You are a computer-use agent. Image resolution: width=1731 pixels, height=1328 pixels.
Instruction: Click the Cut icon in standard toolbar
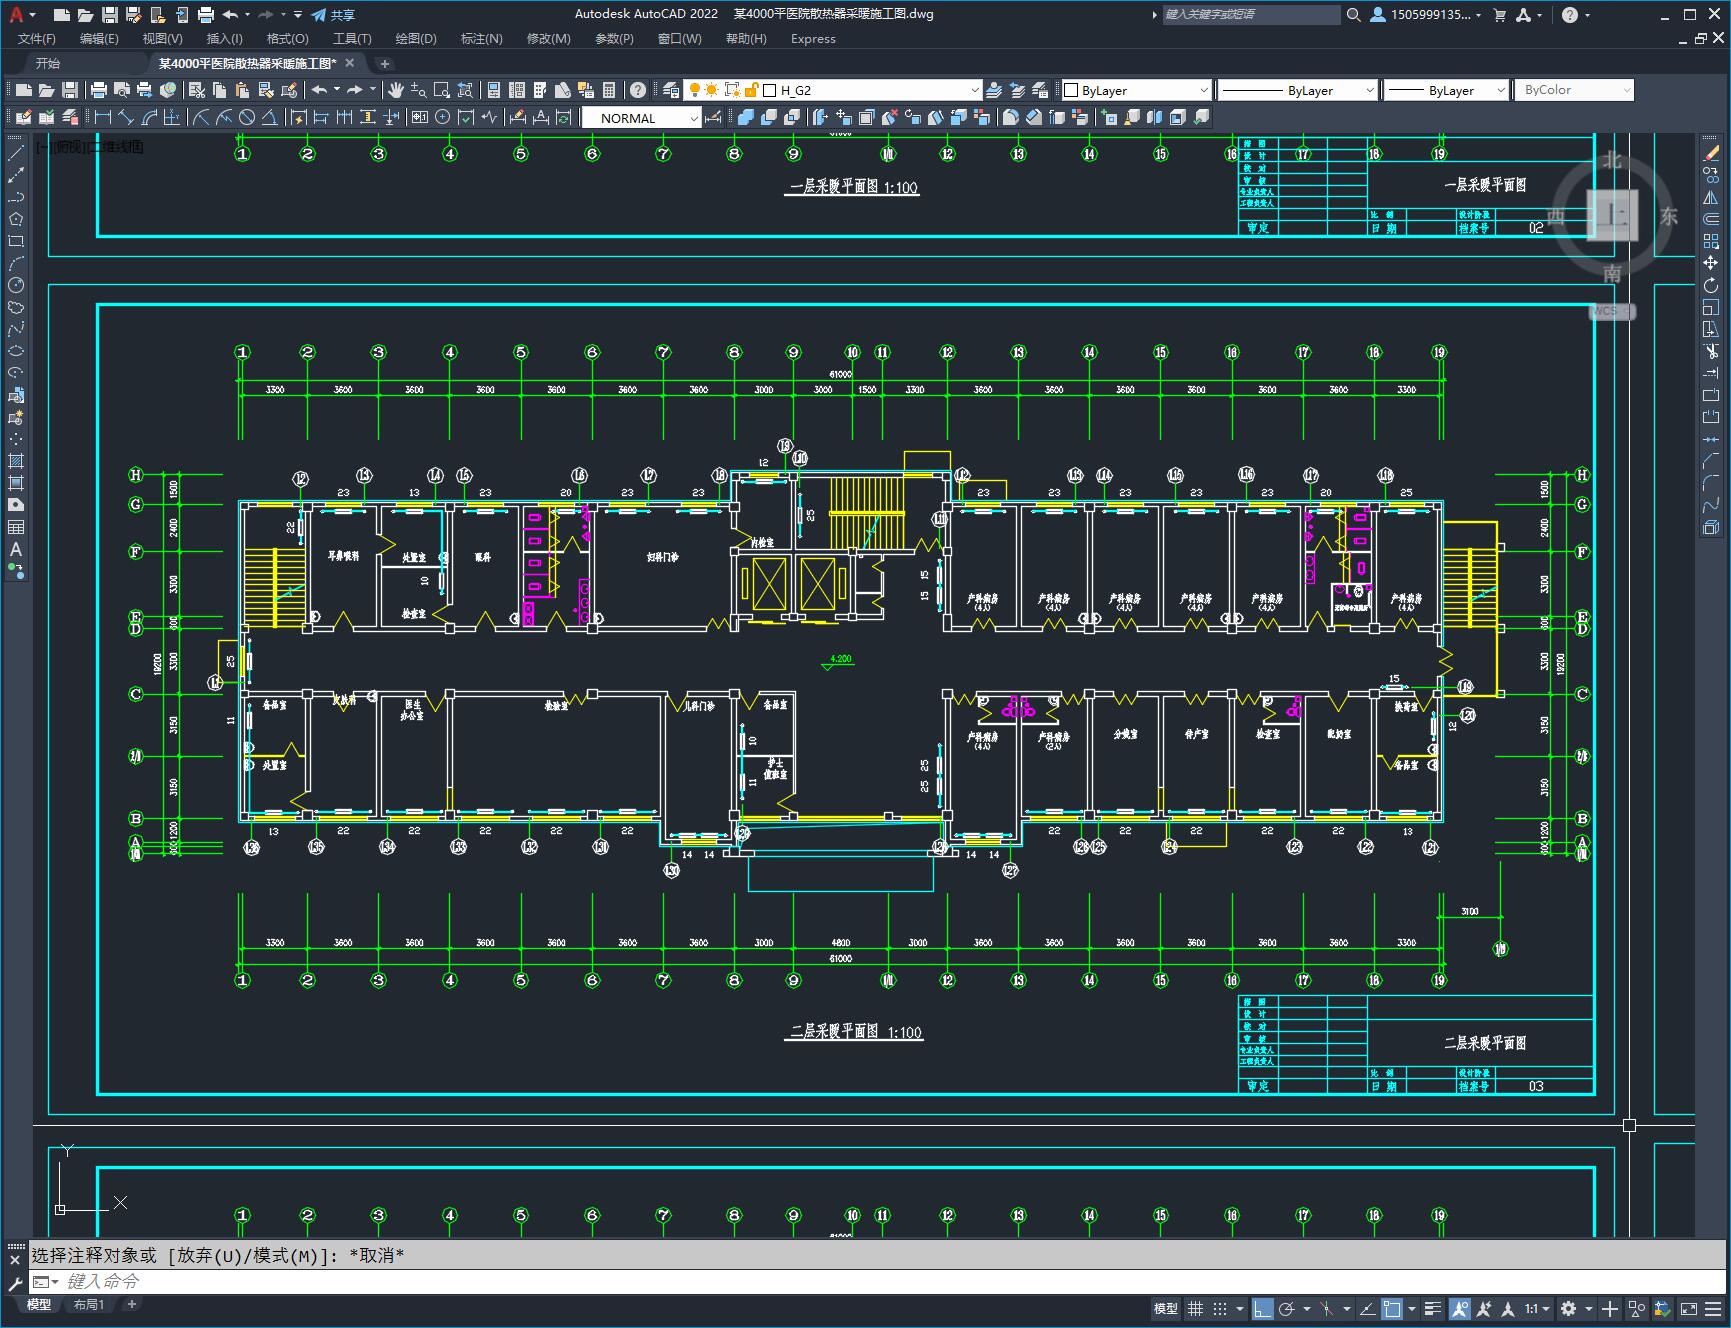coord(197,90)
